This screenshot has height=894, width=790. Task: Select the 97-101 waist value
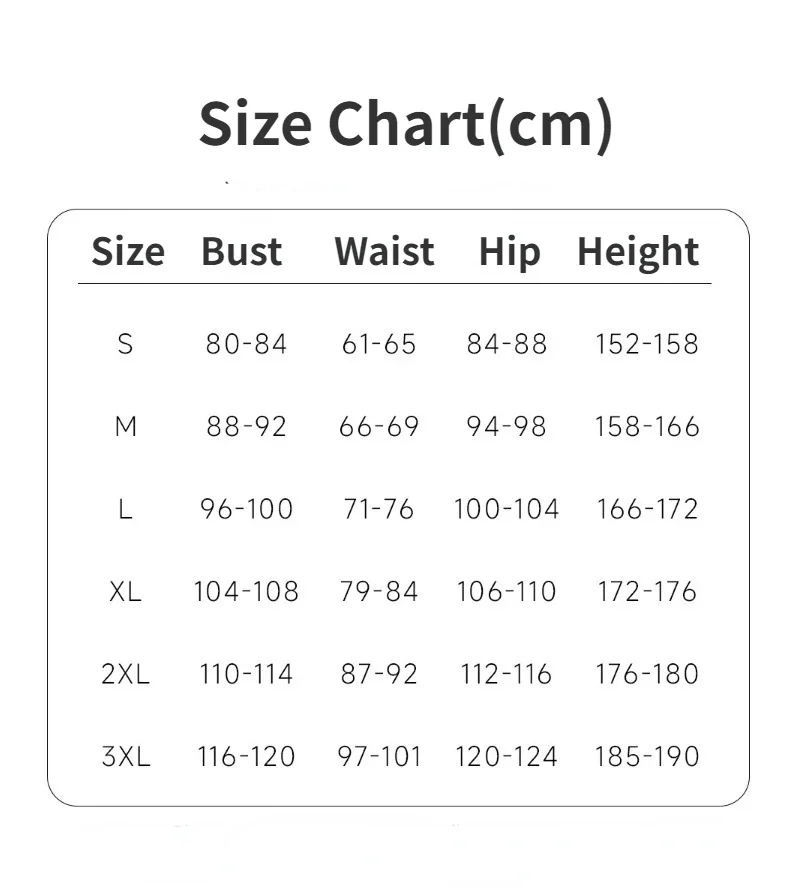[379, 756]
